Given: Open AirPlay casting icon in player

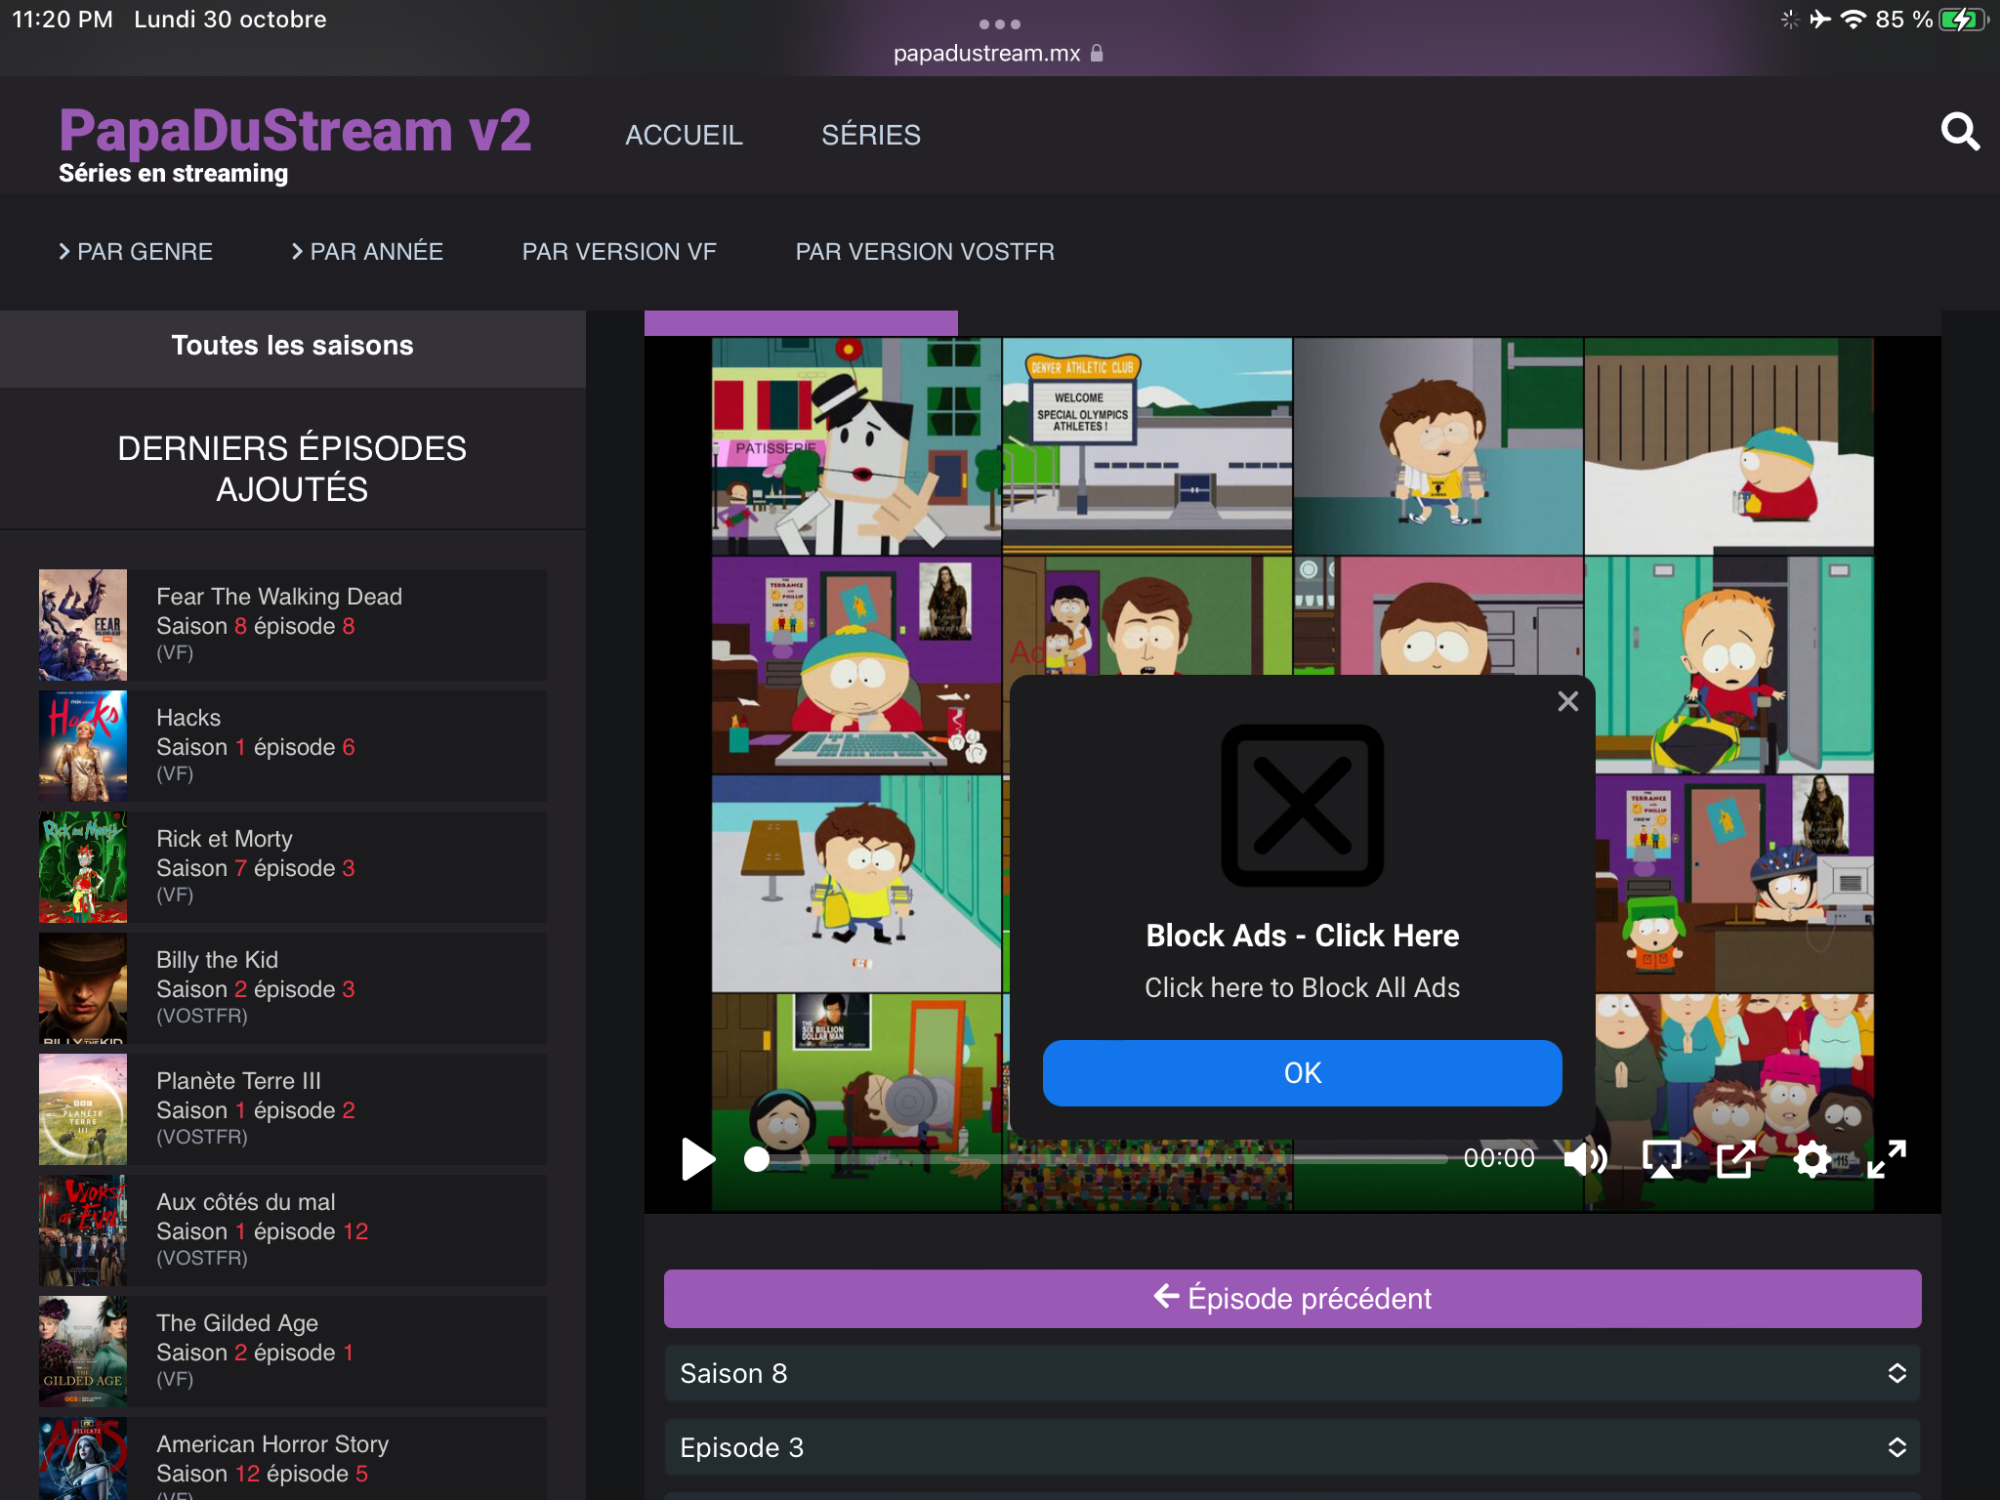Looking at the screenshot, I should pyautogui.click(x=1661, y=1159).
